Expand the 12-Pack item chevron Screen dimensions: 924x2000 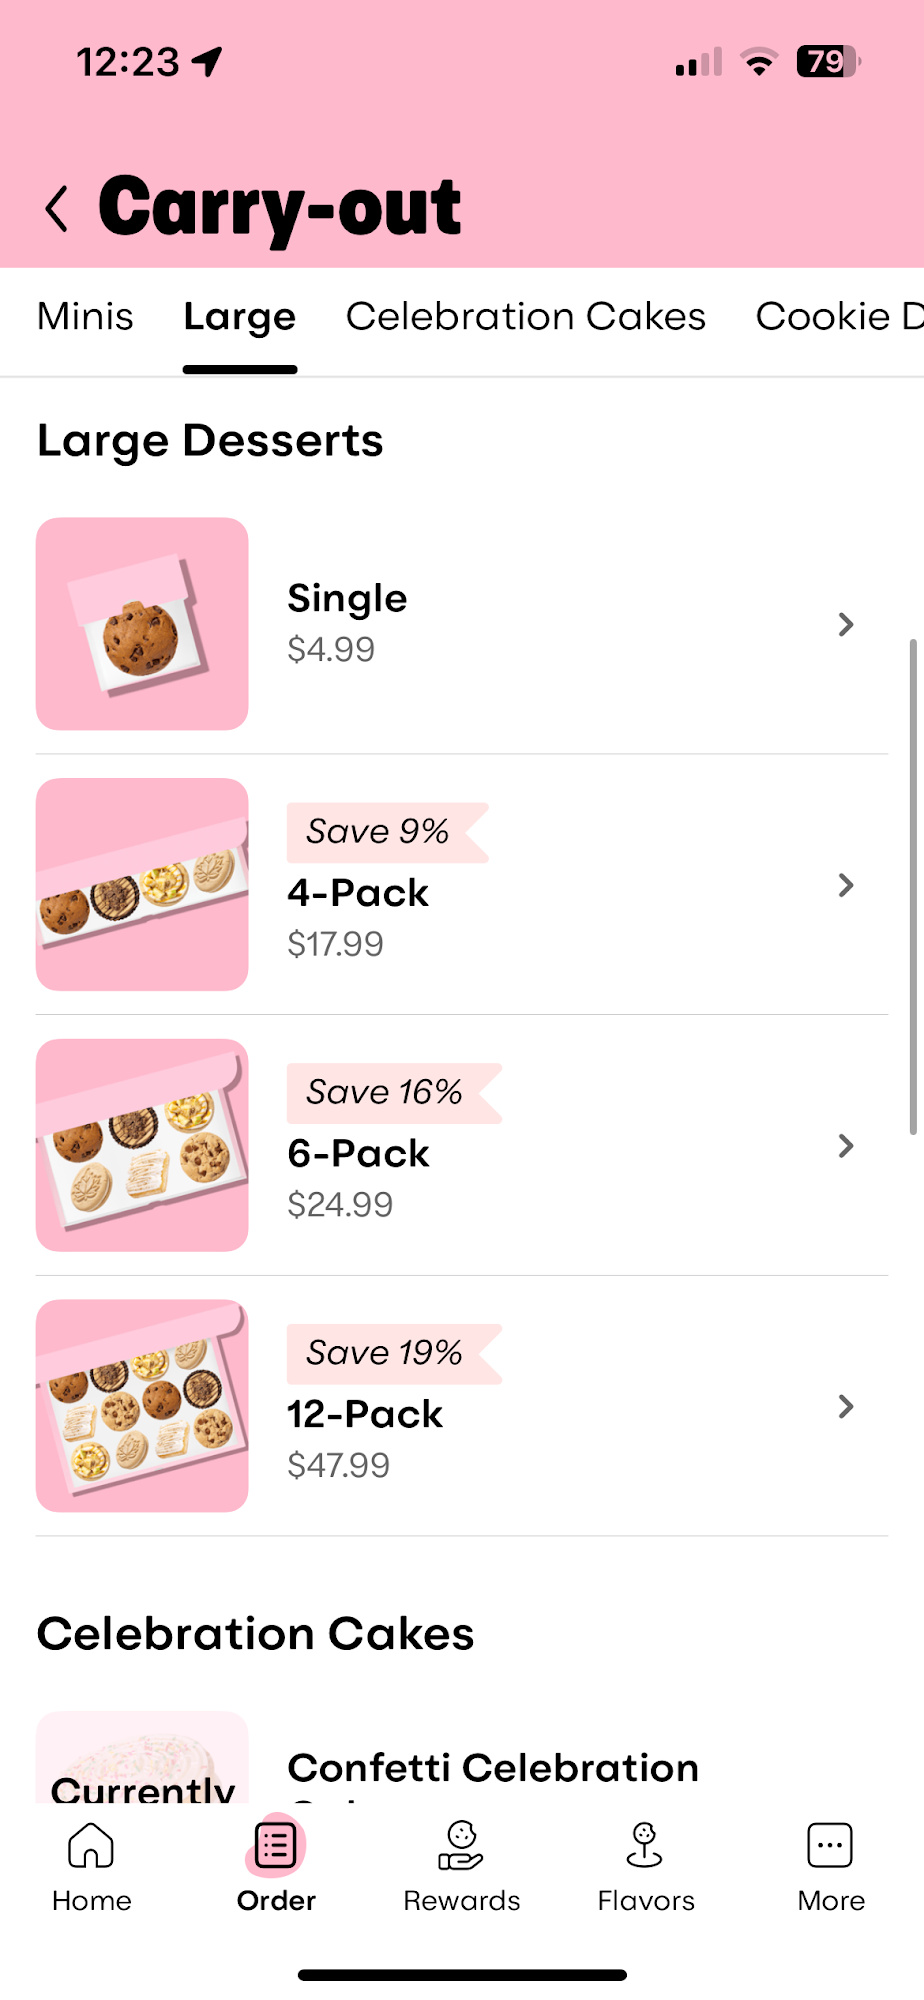846,1407
